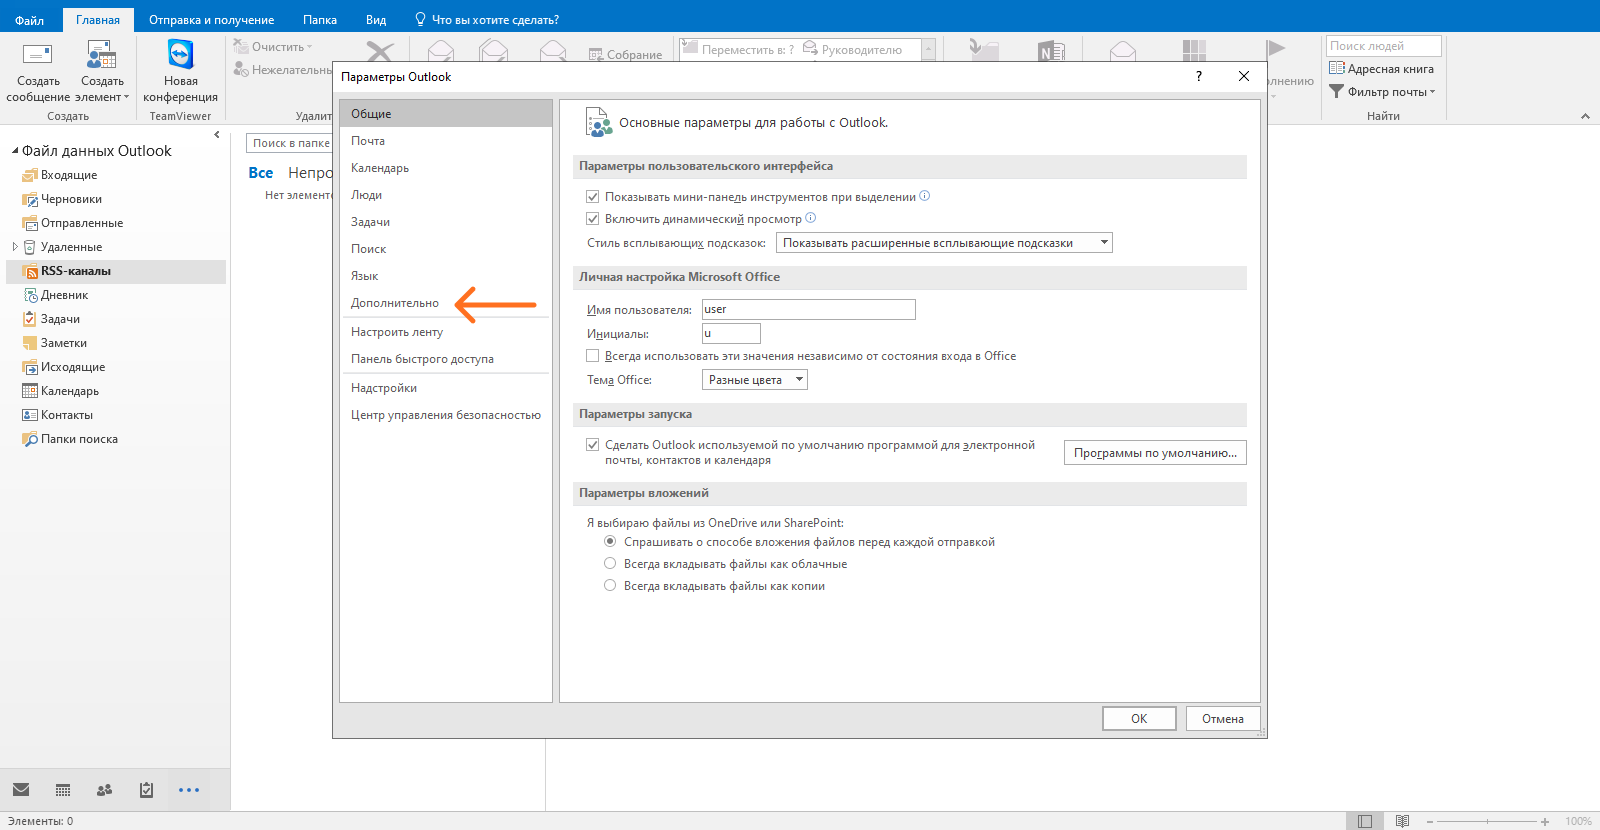The height and width of the screenshot is (830, 1600).
Task: Click the OK button
Action: 1139,719
